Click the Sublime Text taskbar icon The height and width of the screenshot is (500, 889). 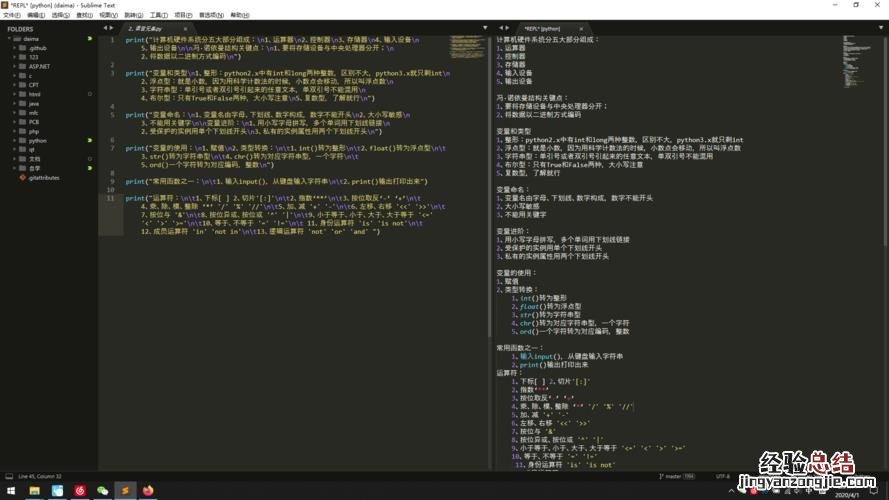coord(125,491)
